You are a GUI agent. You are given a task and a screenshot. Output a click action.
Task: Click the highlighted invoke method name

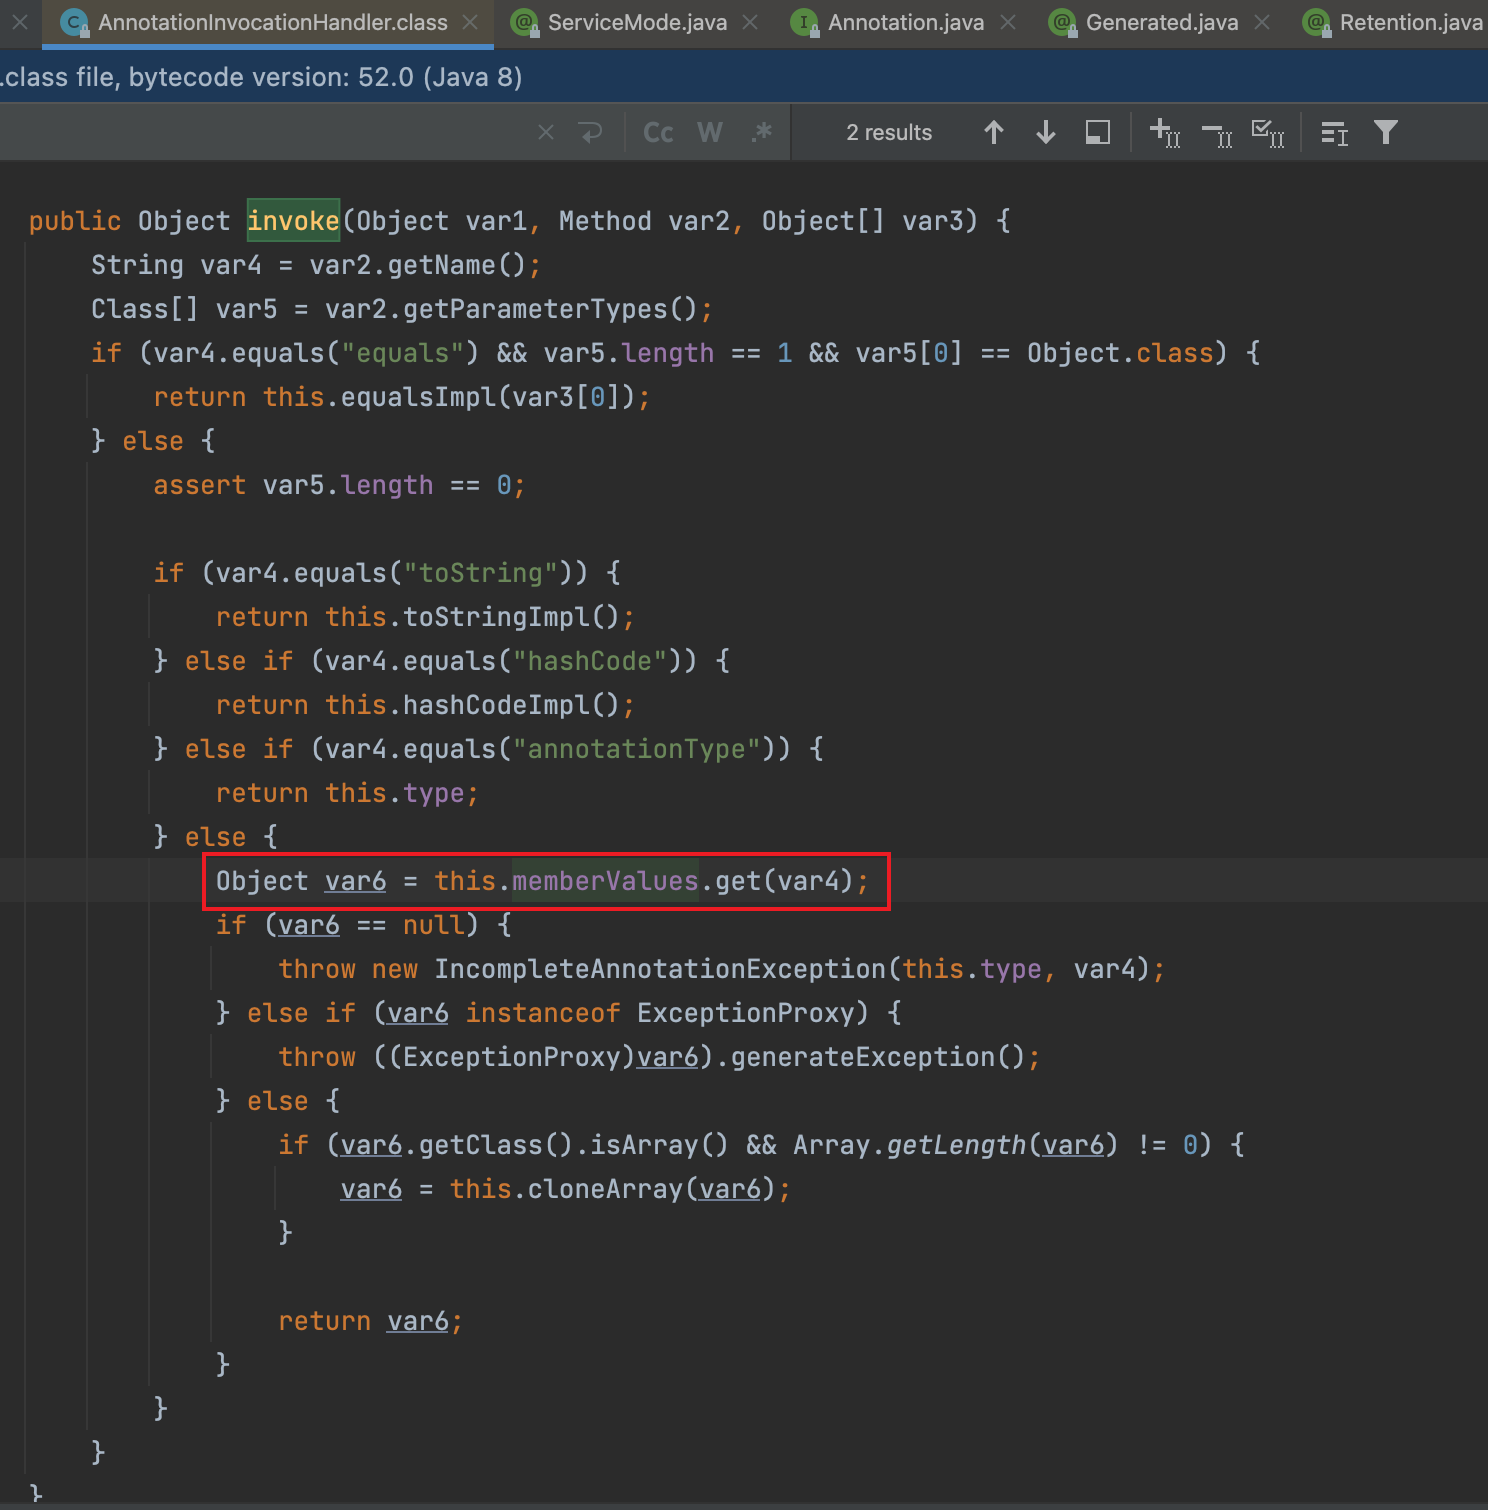pyautogui.click(x=293, y=220)
